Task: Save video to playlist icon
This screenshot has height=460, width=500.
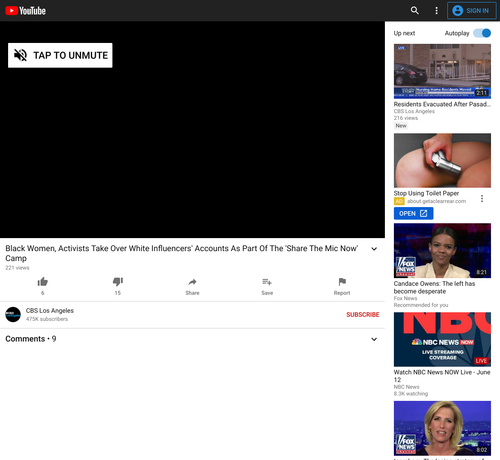Action: pos(267,282)
